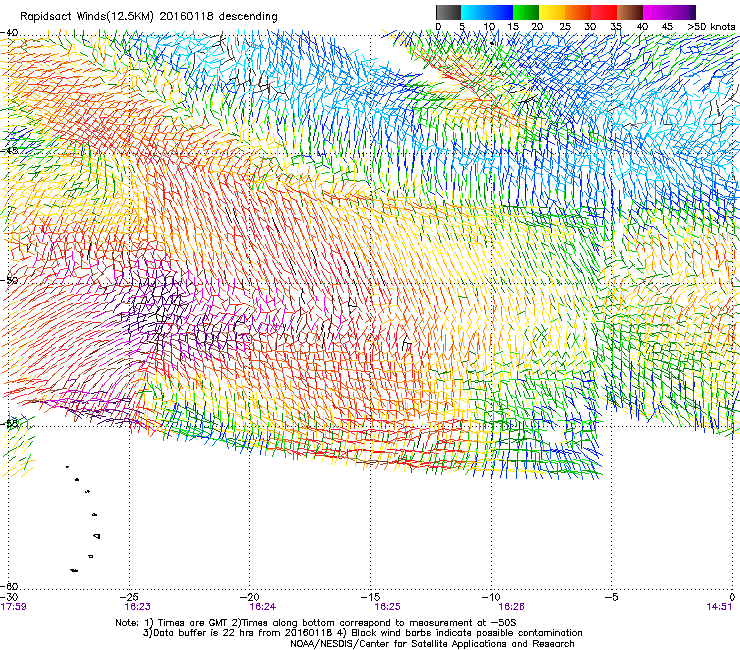Click the "-25" longitude axis label
740x650 pixels.
[129, 597]
